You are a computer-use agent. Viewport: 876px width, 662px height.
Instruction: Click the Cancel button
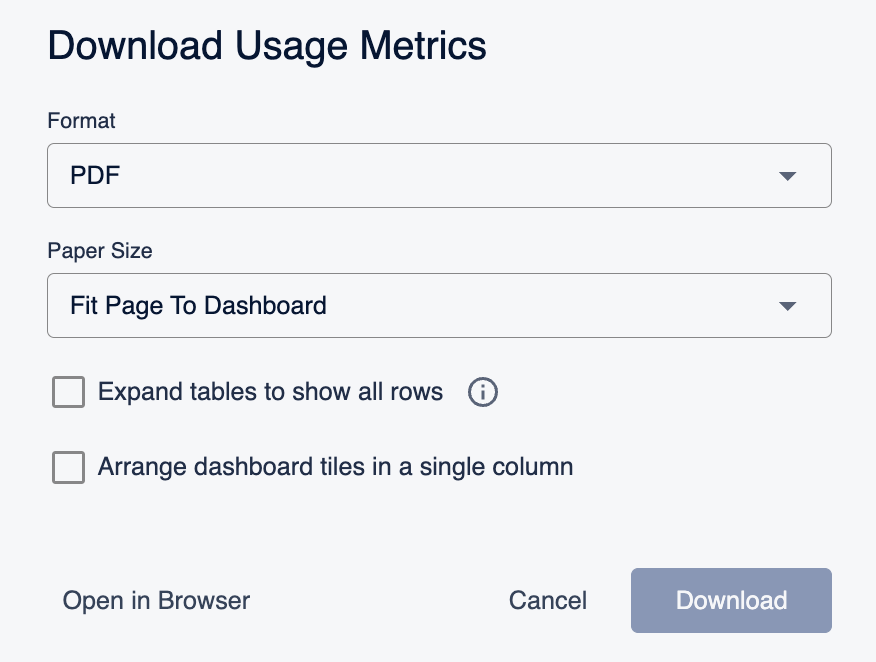(x=548, y=601)
